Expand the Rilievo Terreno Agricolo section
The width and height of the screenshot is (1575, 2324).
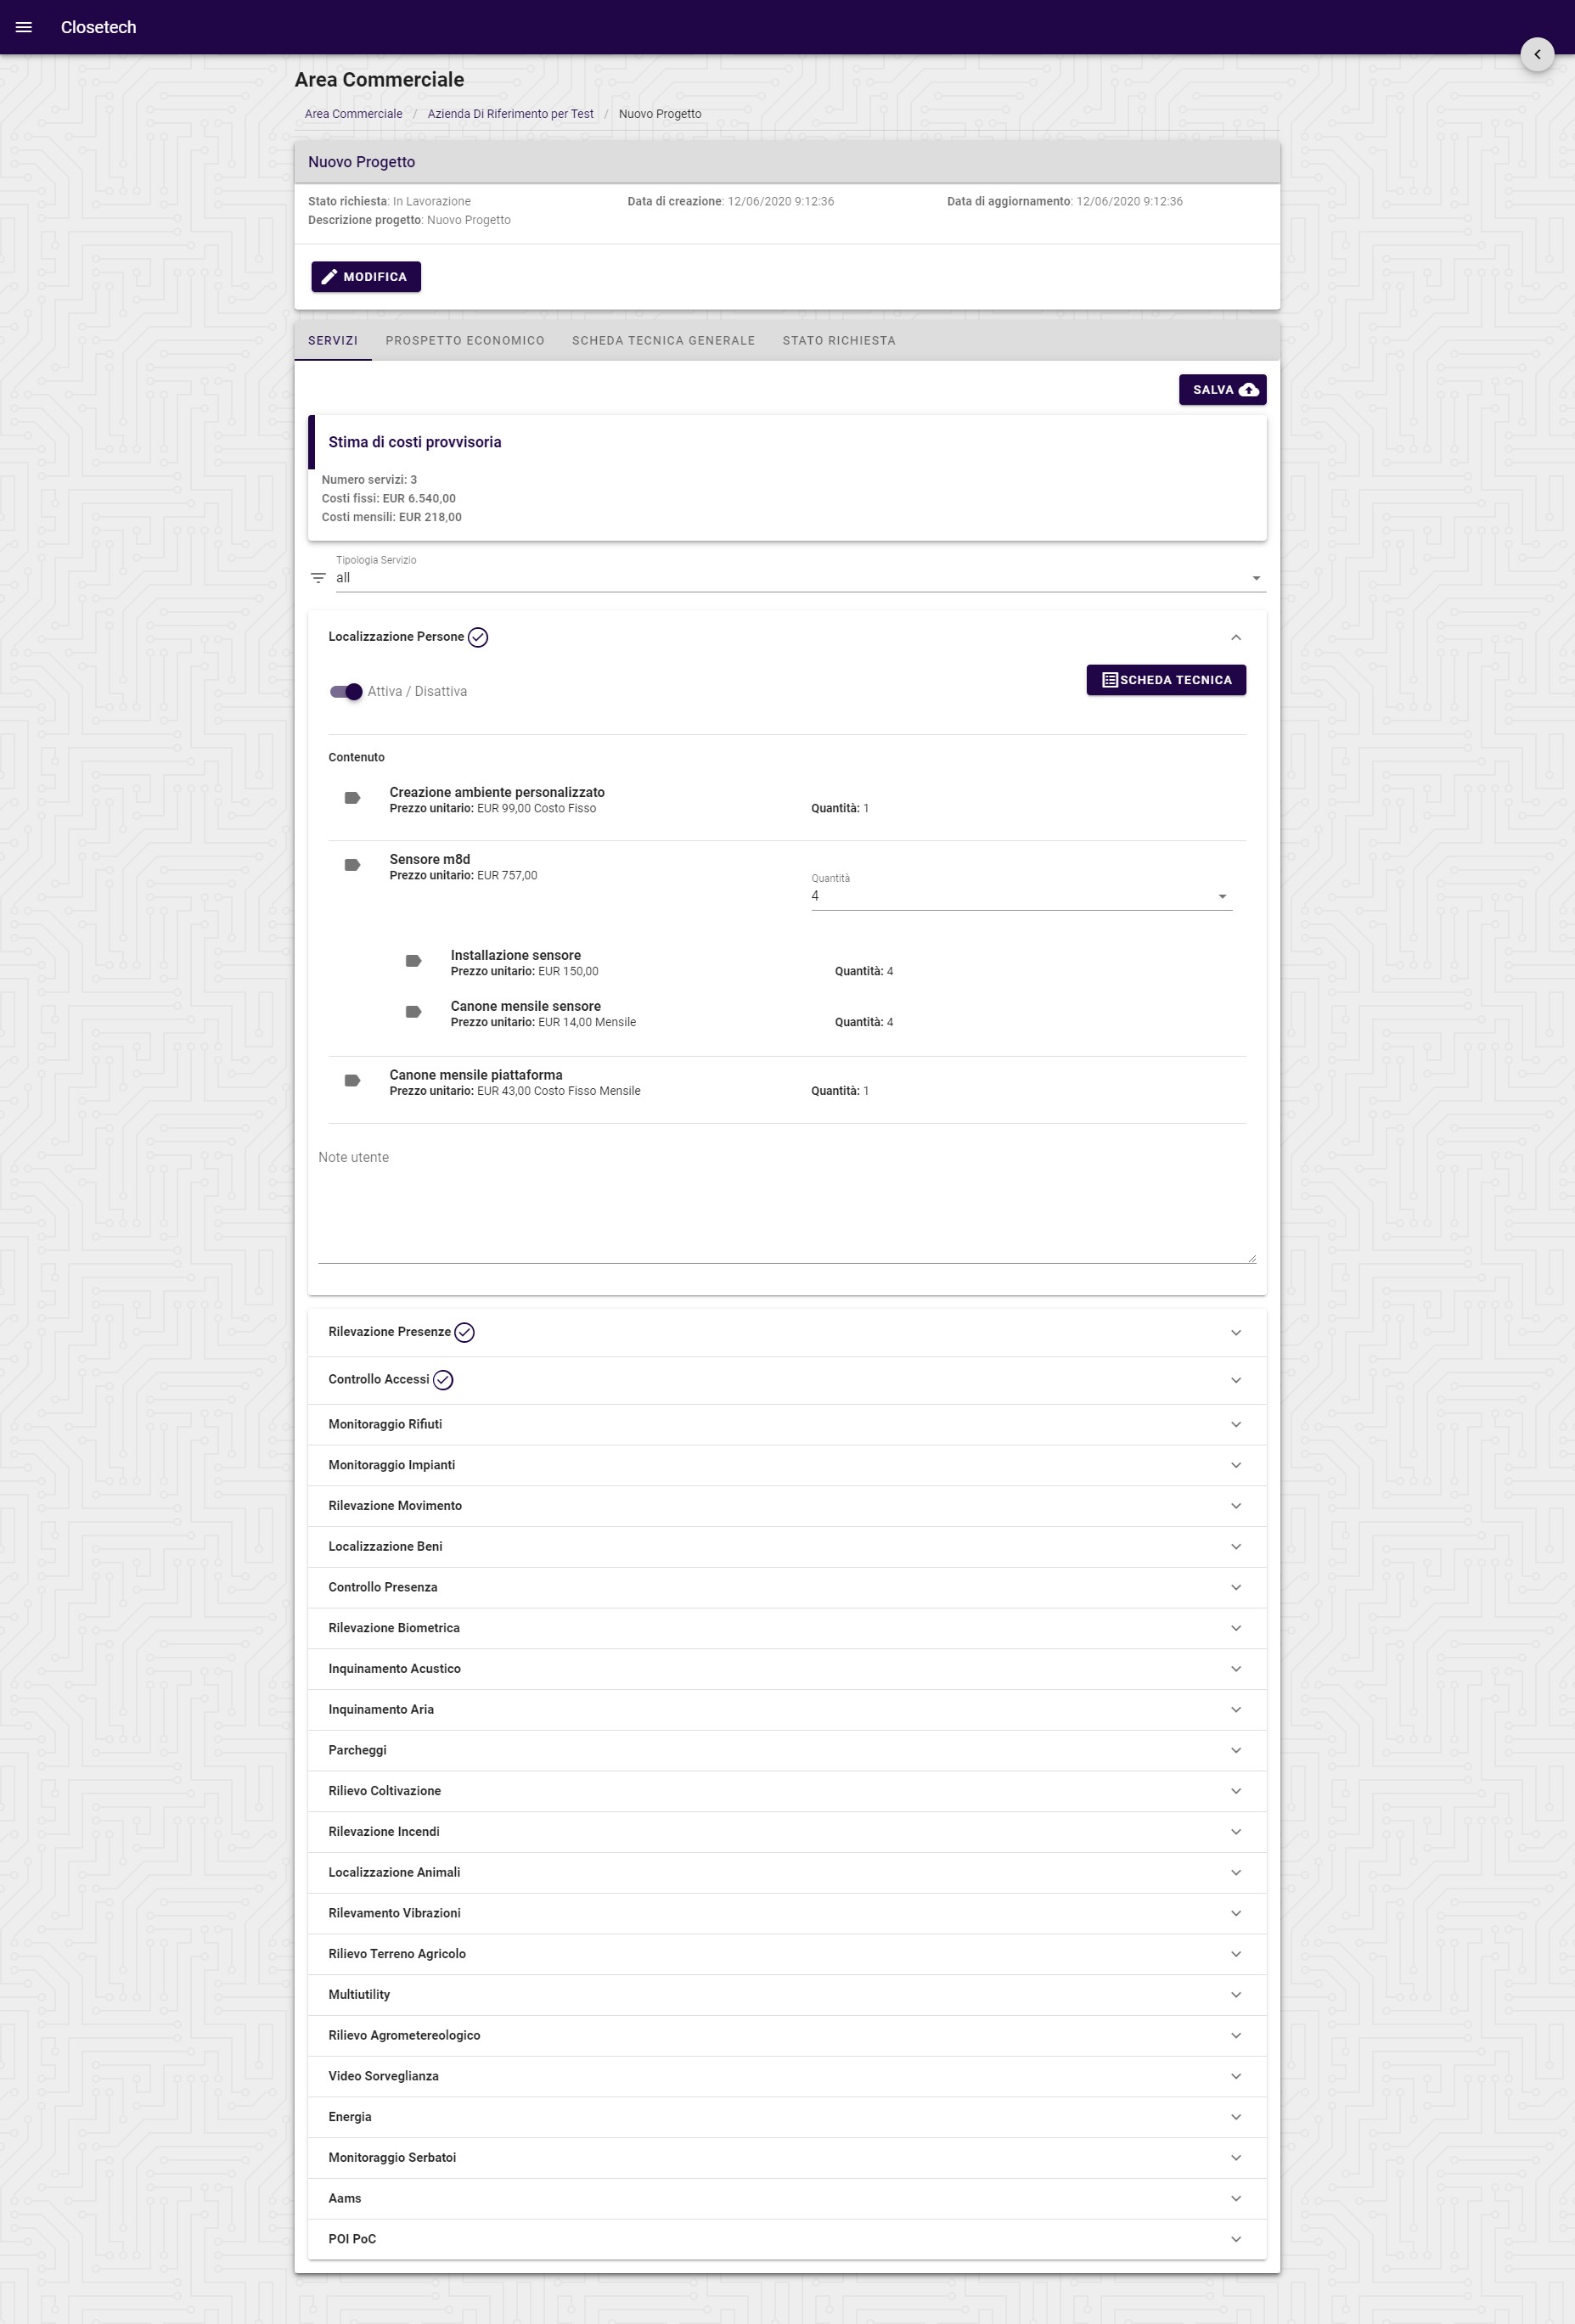[787, 1954]
